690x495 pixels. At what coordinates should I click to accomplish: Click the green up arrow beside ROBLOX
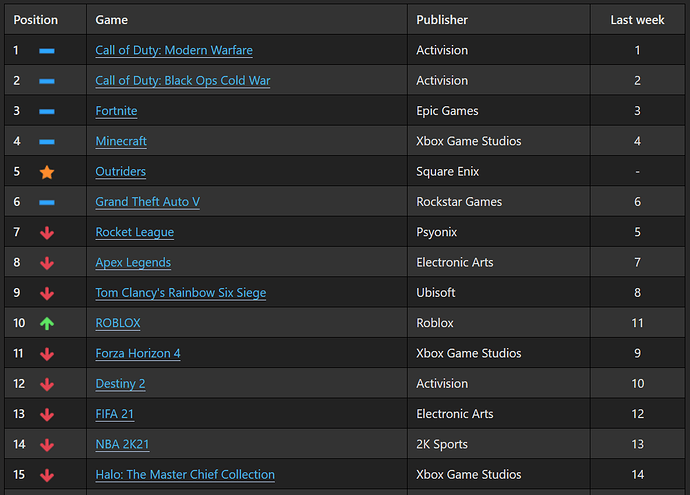pos(47,323)
